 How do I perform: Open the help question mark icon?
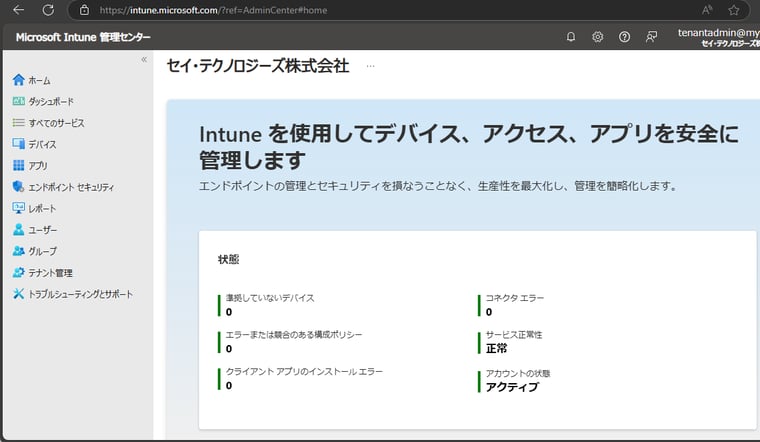click(624, 37)
